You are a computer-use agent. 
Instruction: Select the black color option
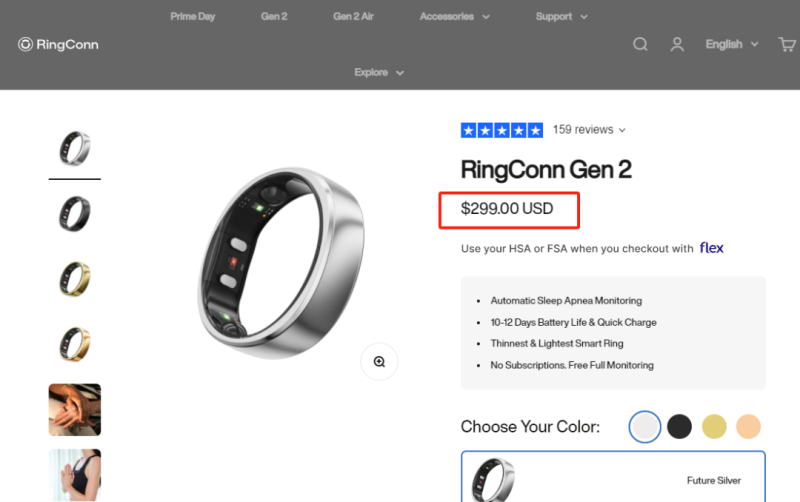(679, 426)
